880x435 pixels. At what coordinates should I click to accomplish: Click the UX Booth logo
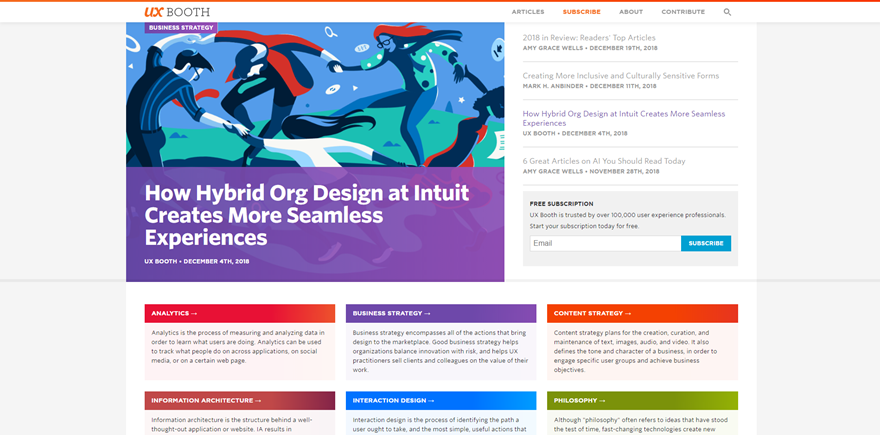[x=177, y=12]
